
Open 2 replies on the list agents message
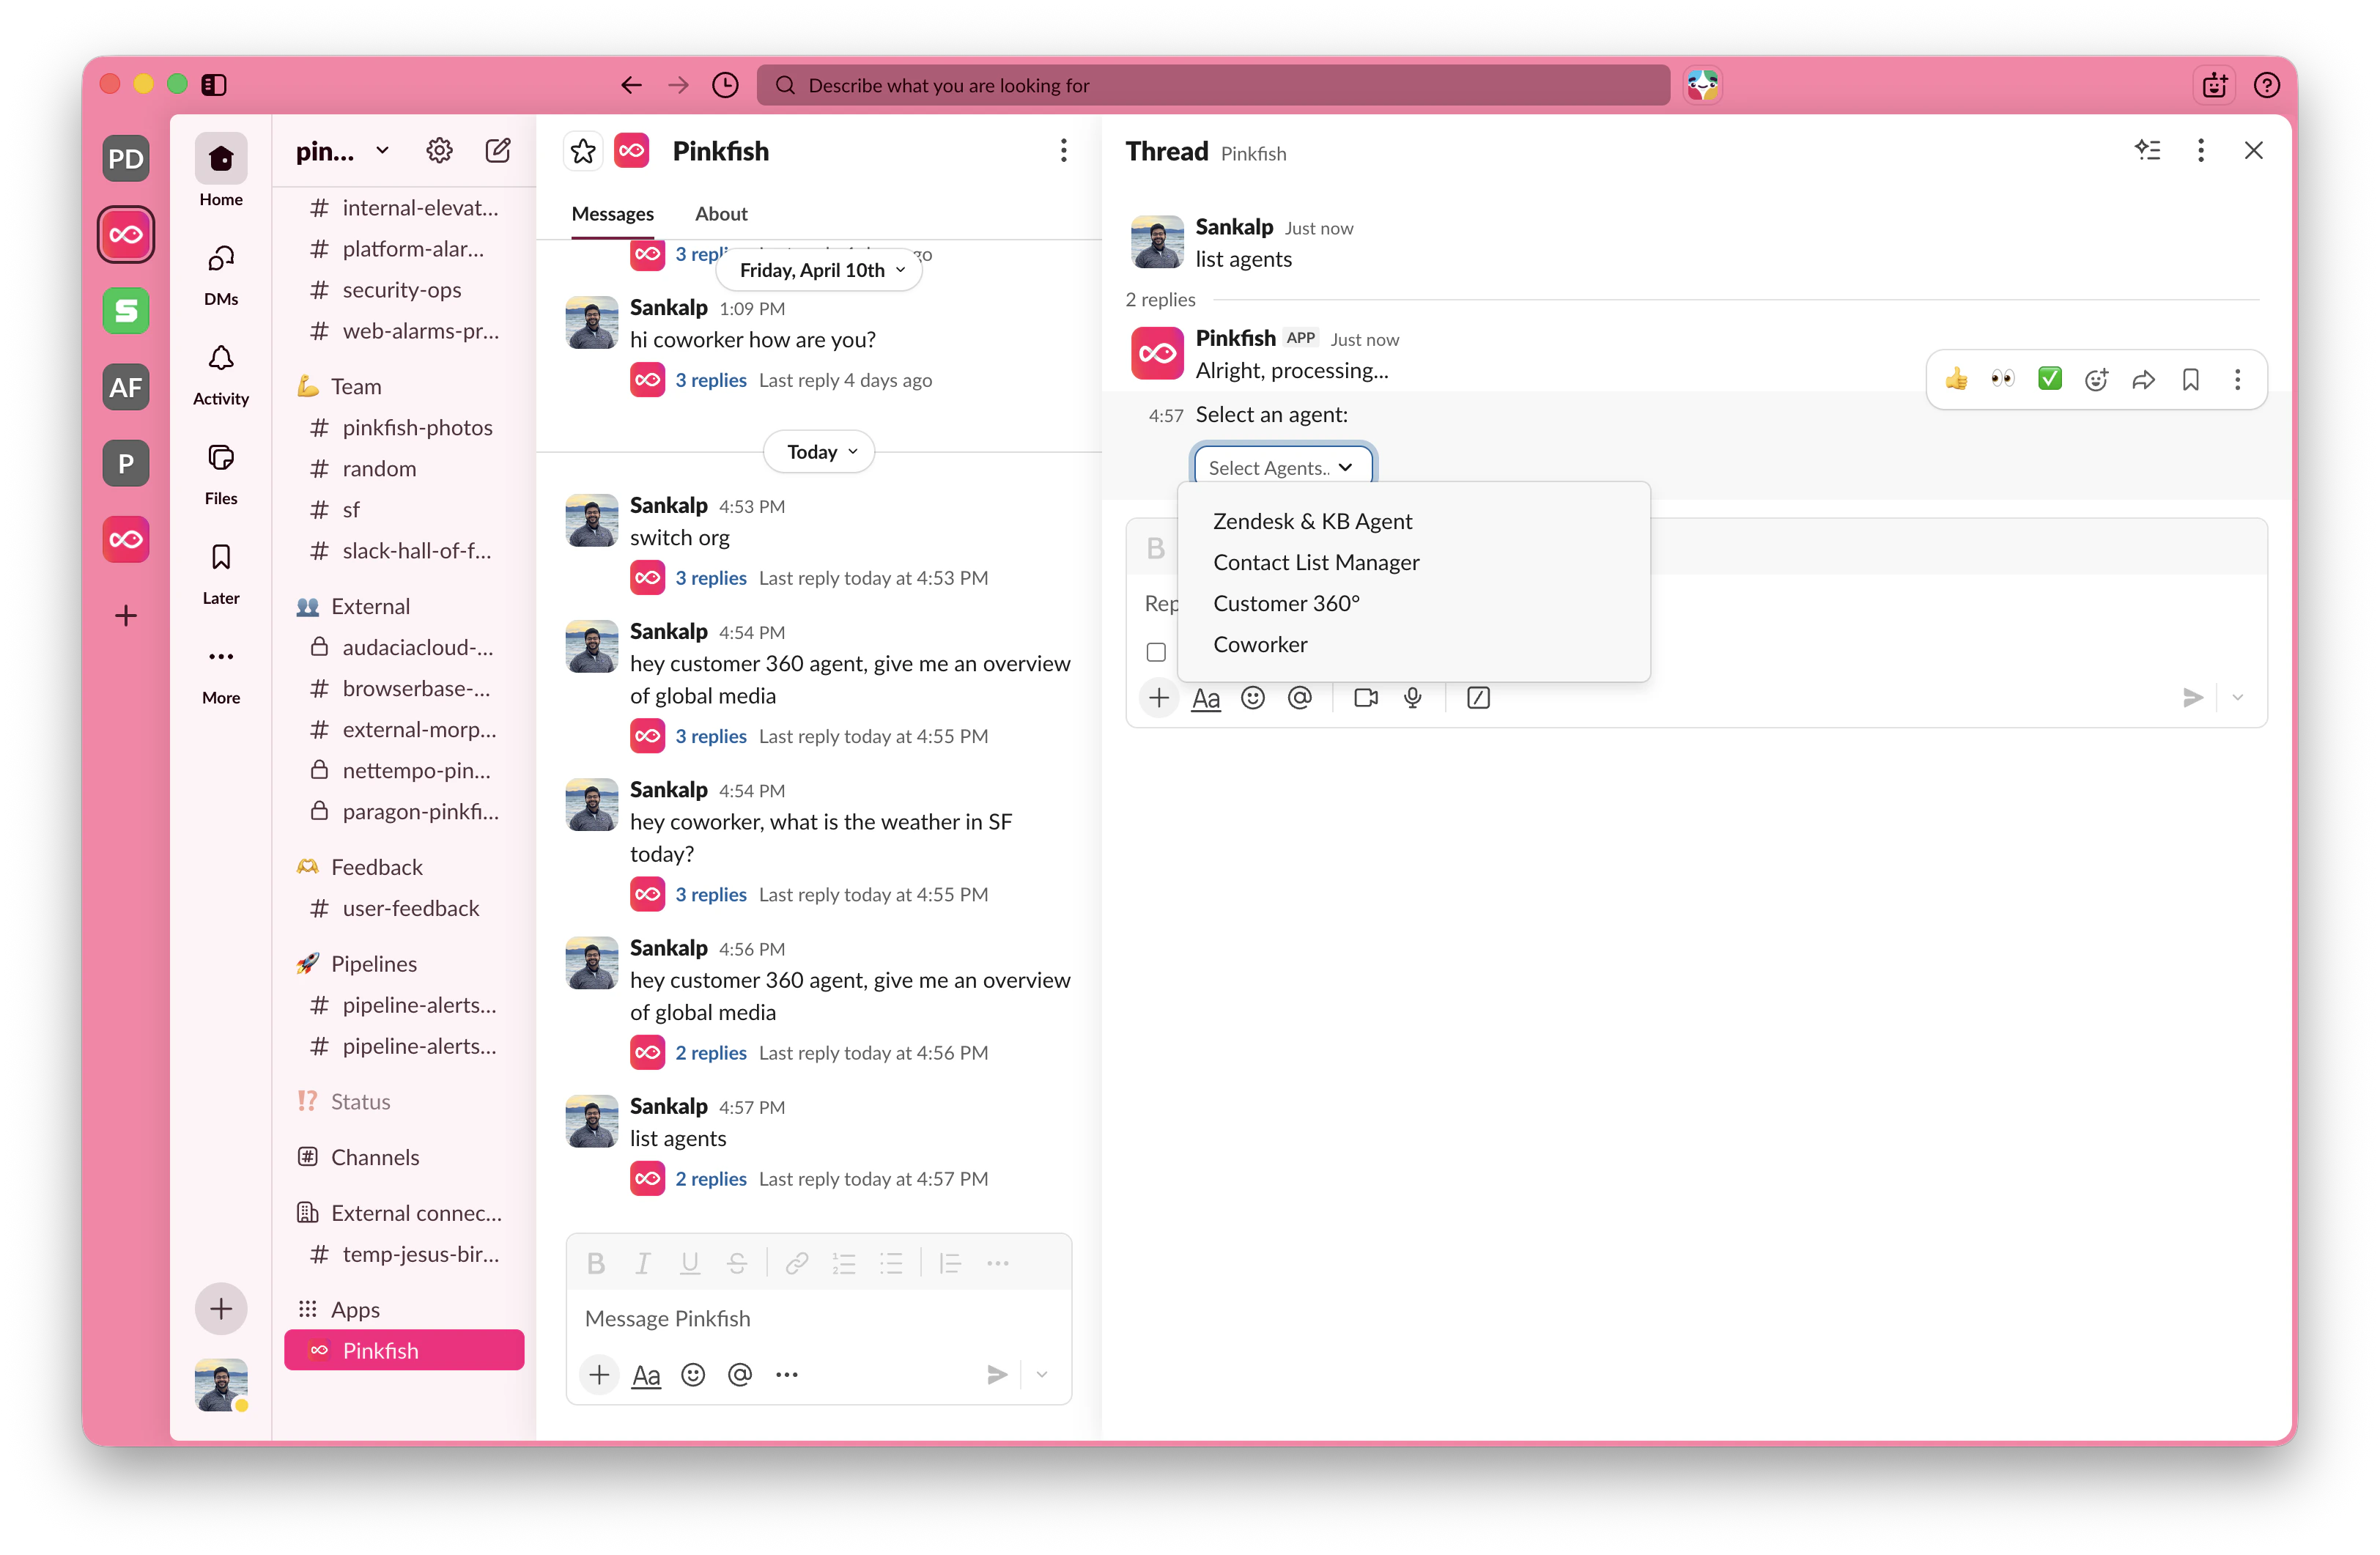click(x=711, y=1178)
